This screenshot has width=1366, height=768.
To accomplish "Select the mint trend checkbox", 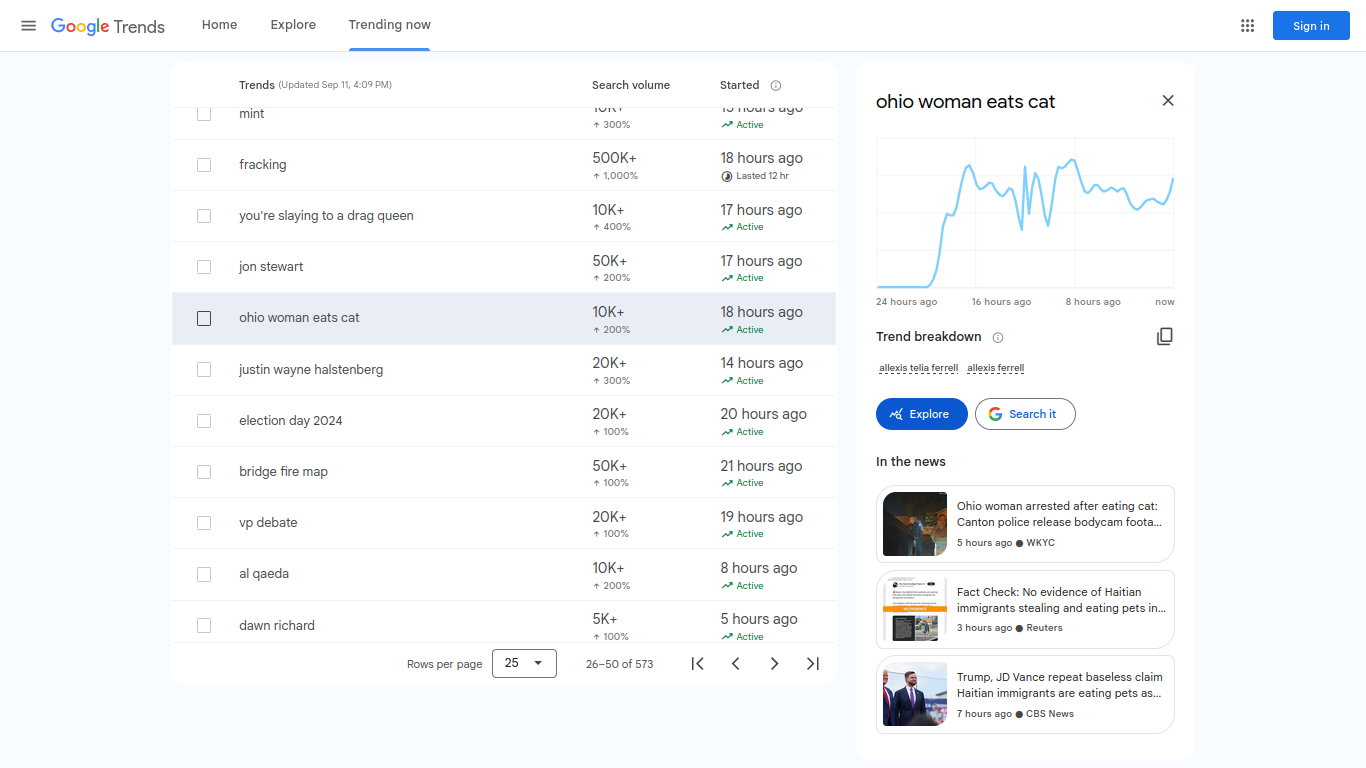I will (x=204, y=114).
